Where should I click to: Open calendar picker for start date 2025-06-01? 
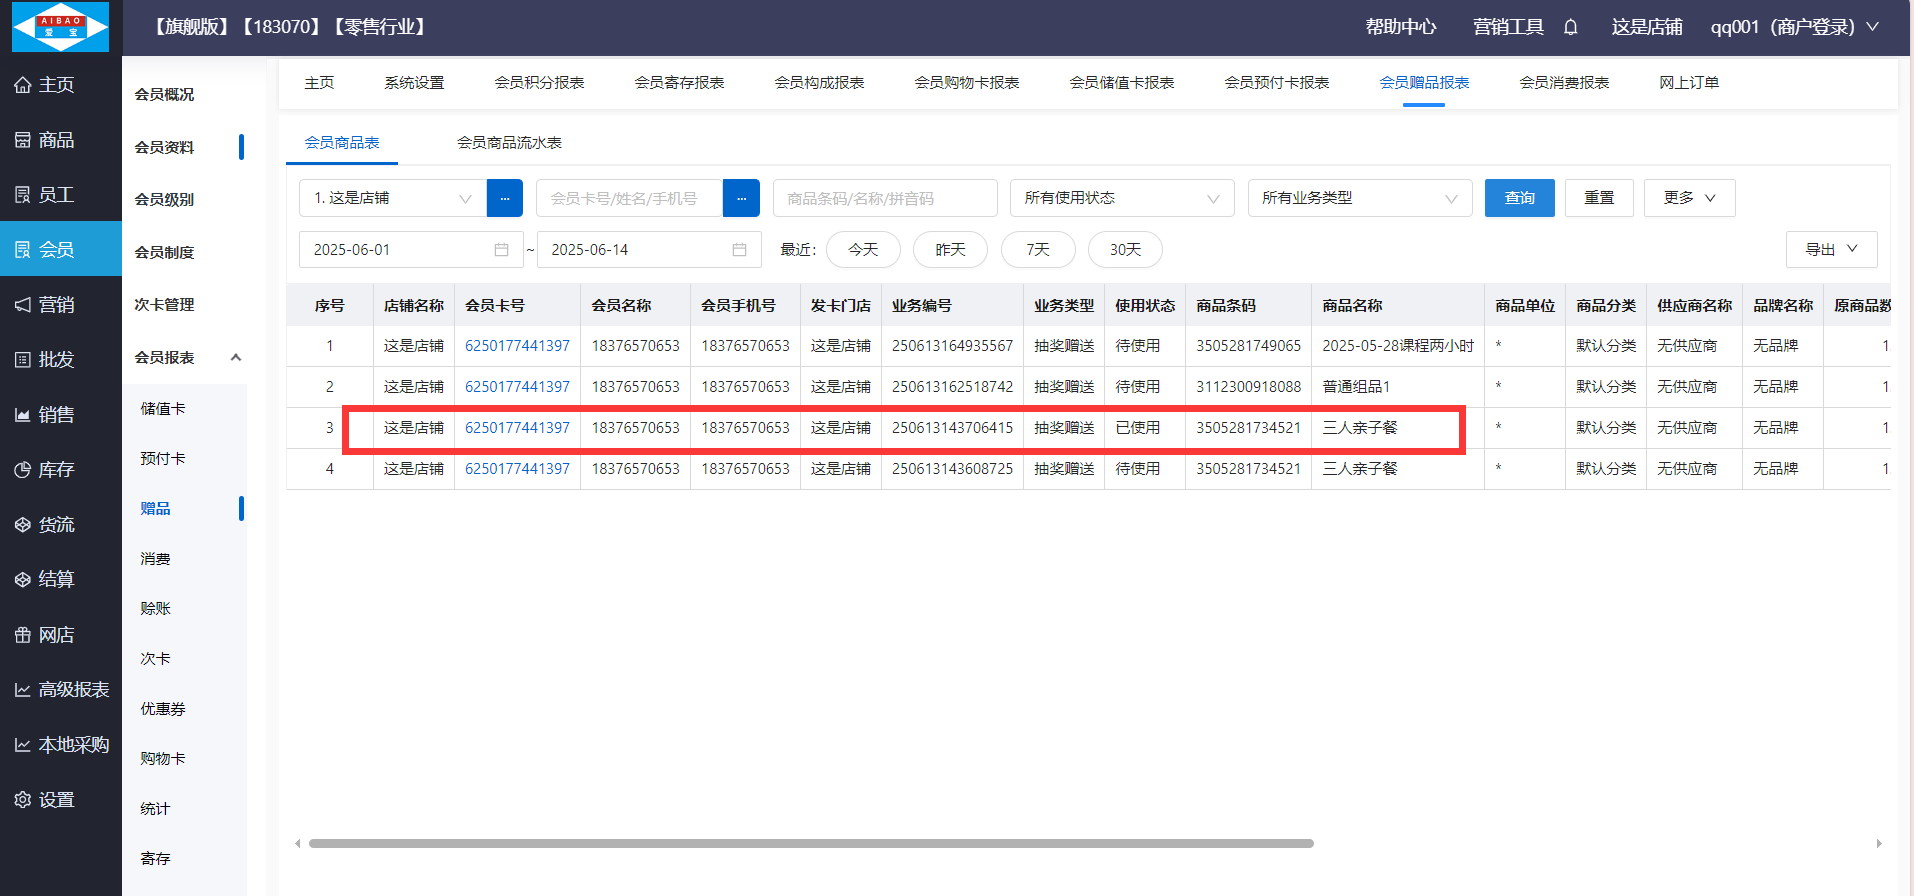pos(501,250)
